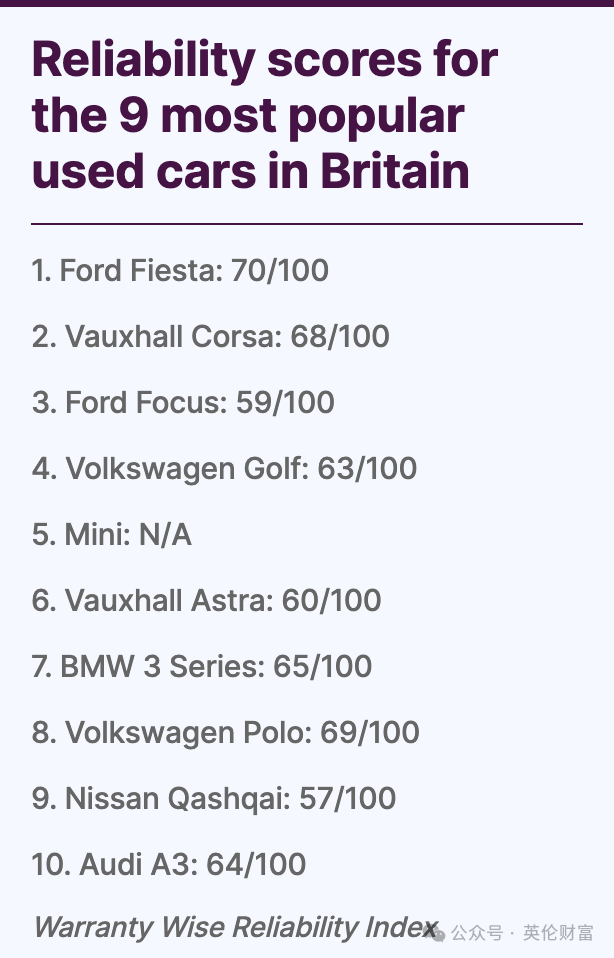
Task: Click the horizontal divider under the title
Action: [307, 224]
